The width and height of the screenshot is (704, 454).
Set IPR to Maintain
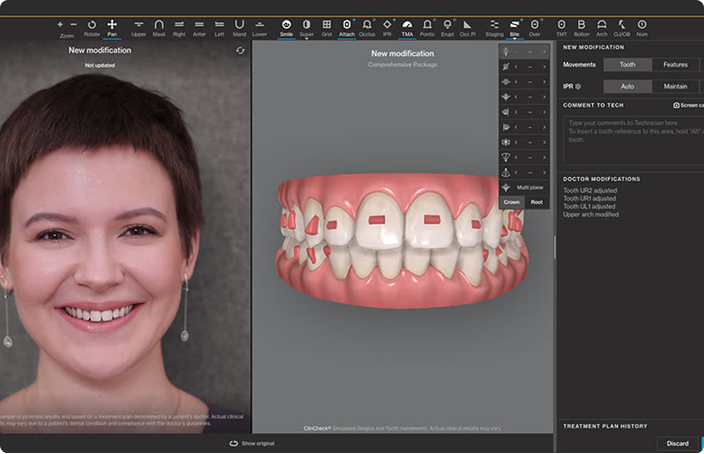675,86
